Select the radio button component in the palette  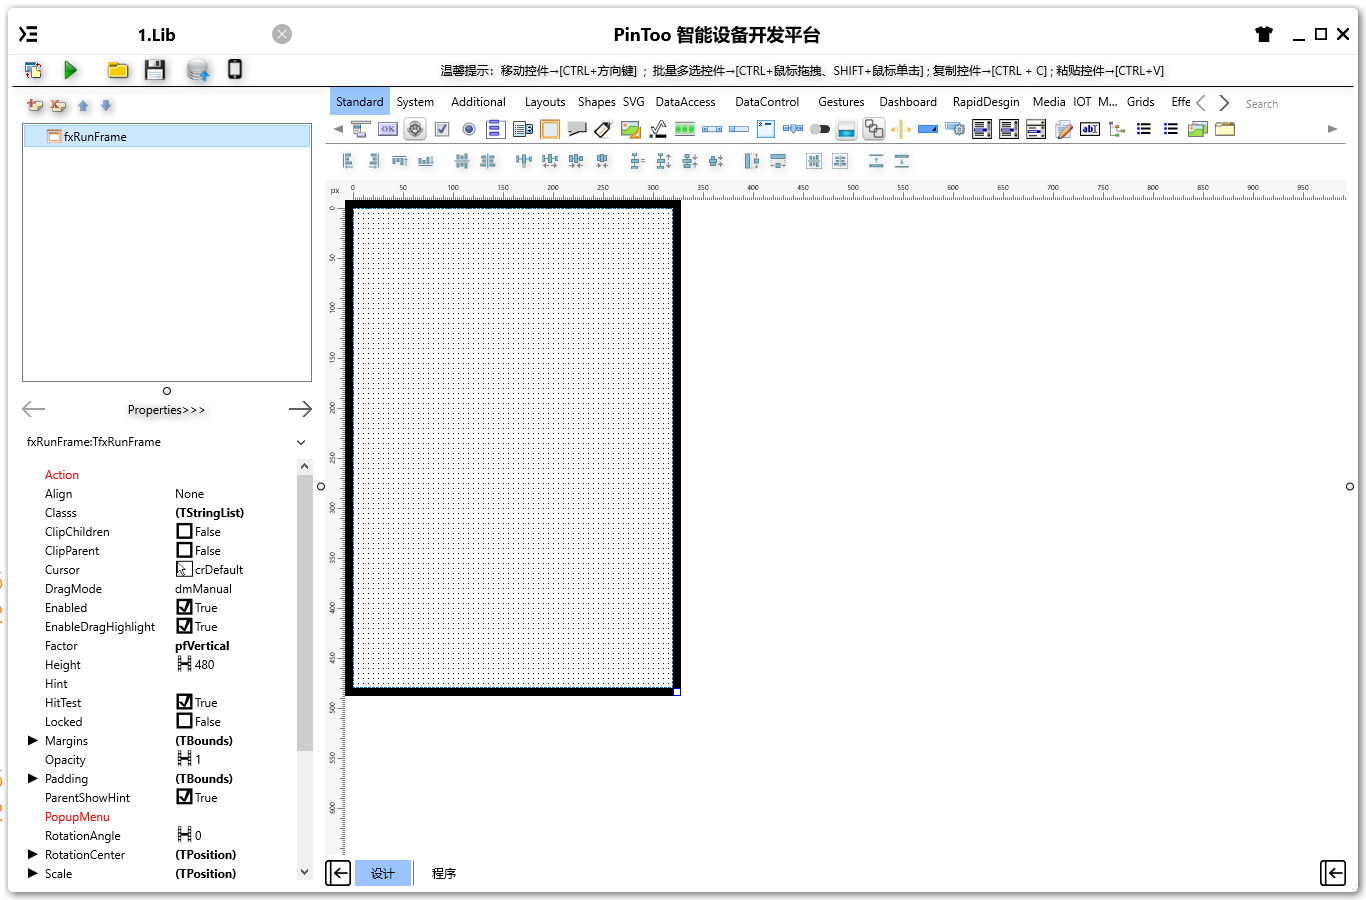[469, 129]
